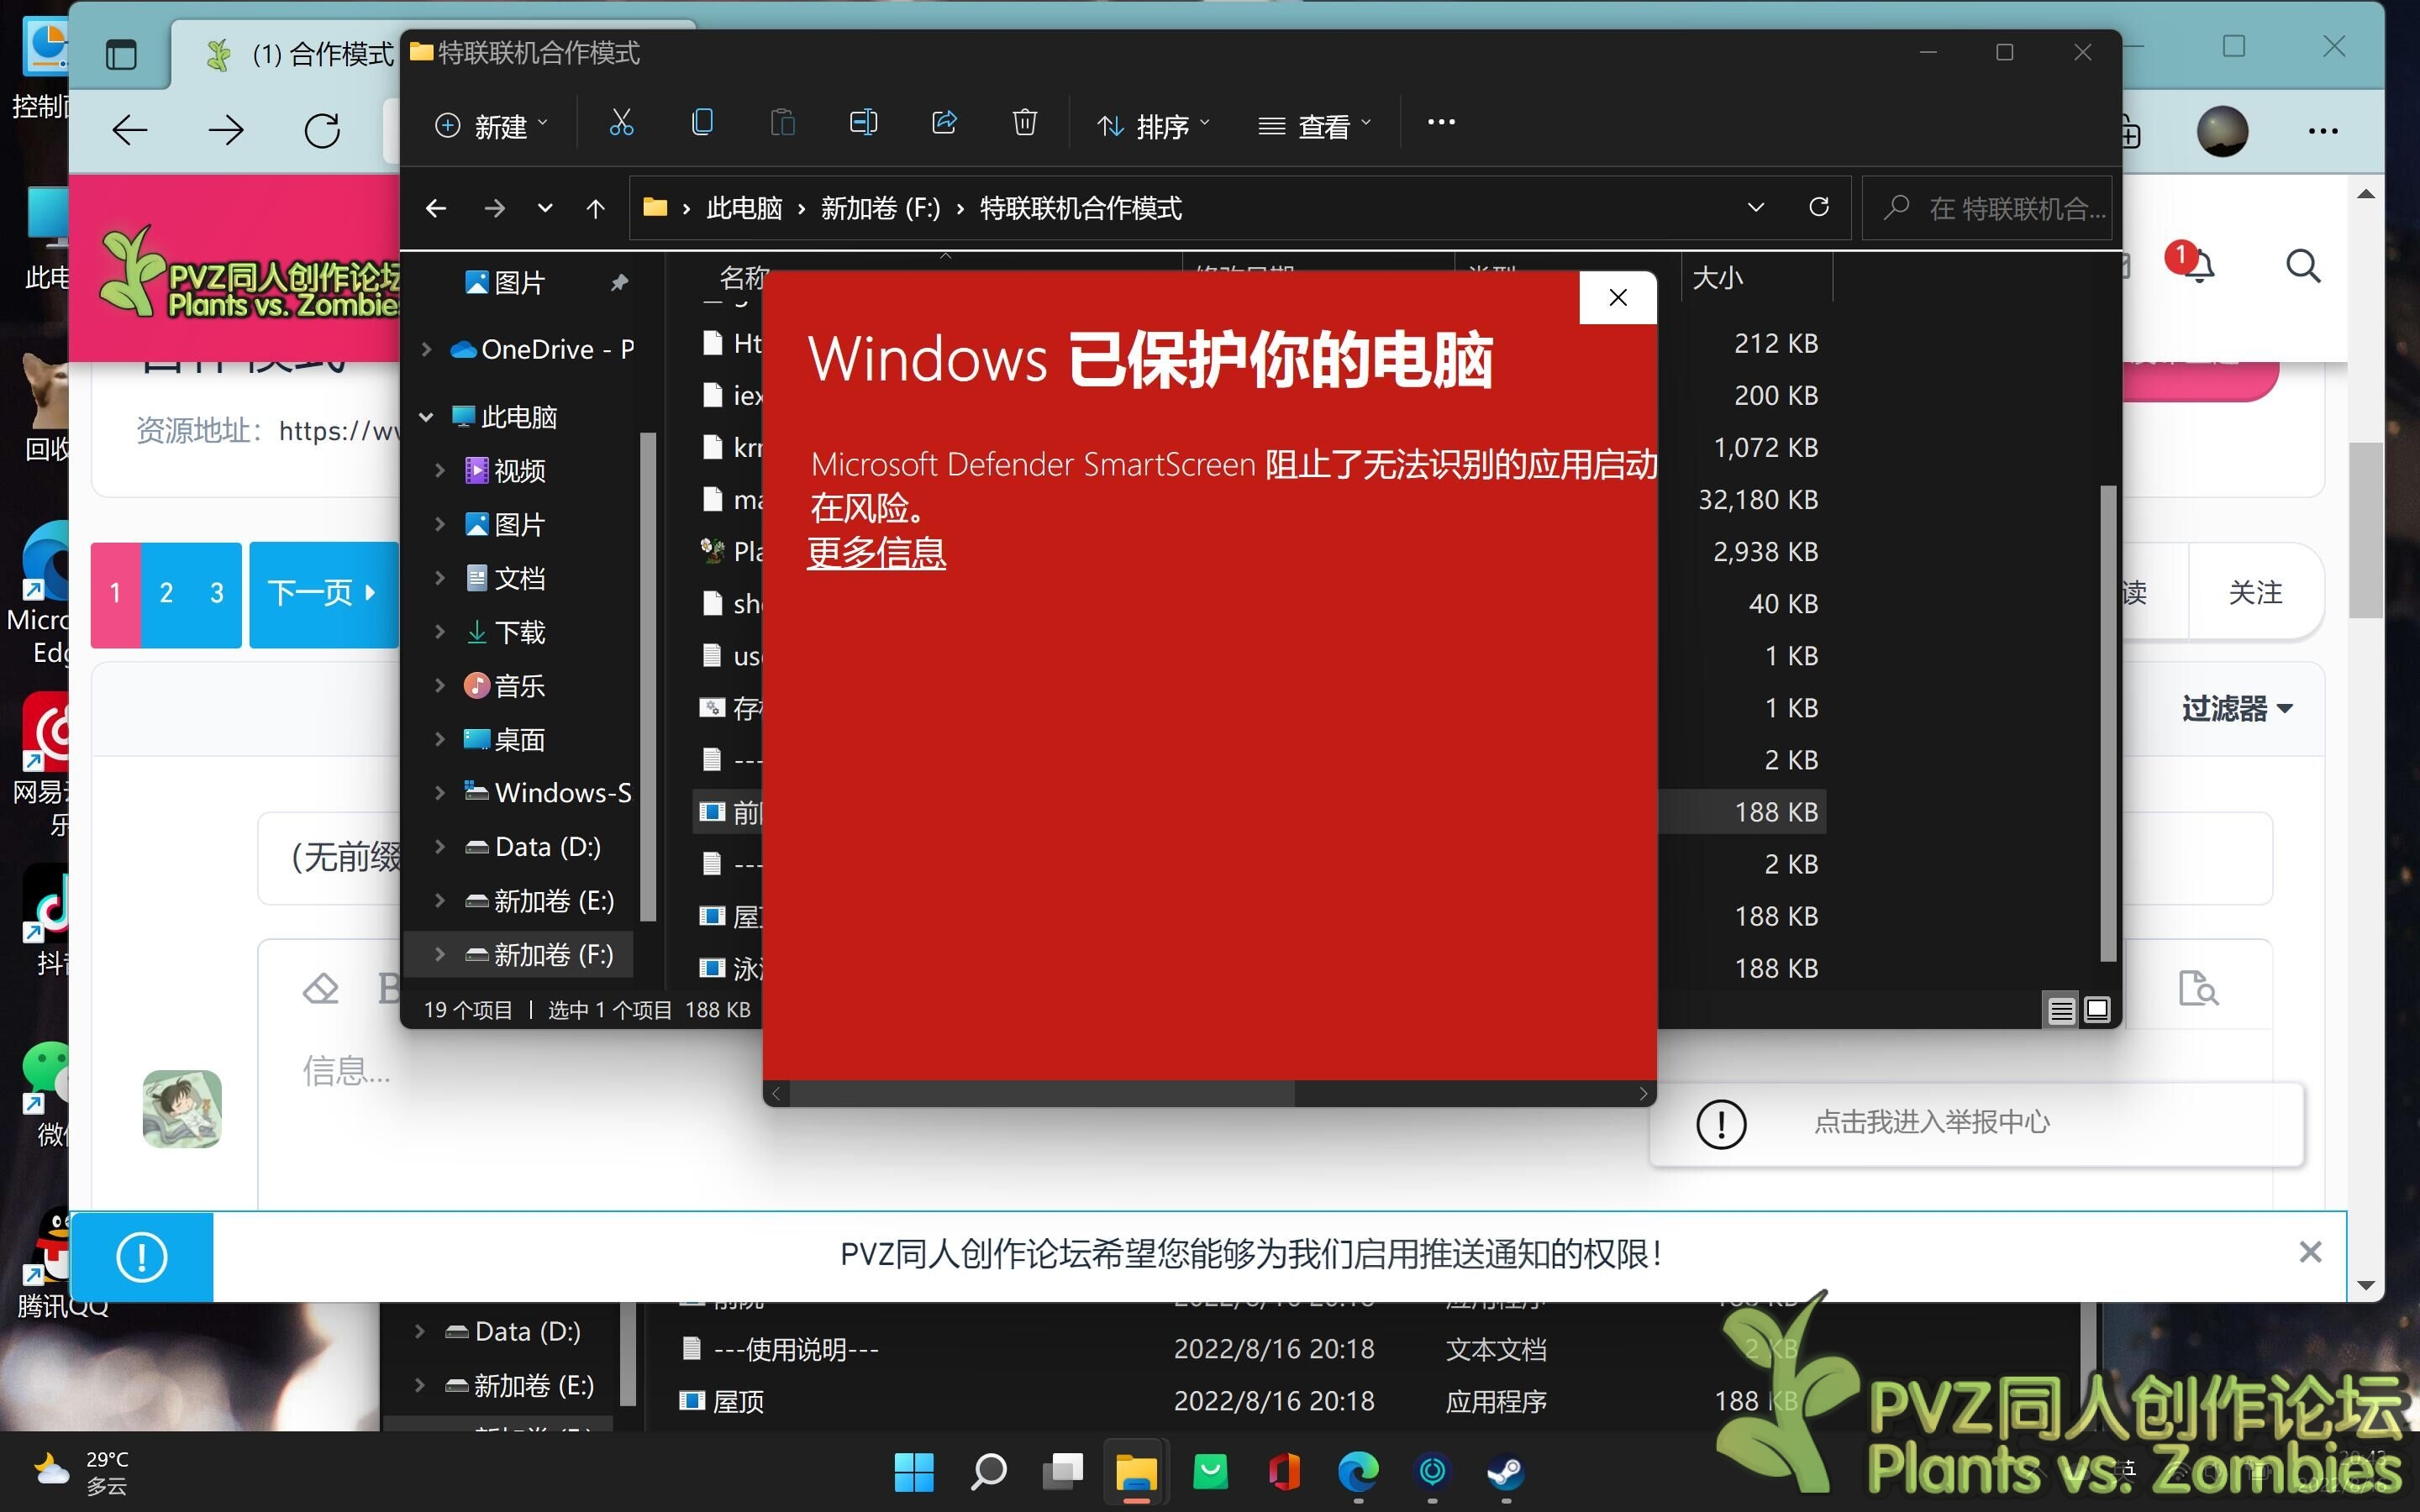Go to forum page 2
The width and height of the screenshot is (2420, 1512).
166,593
